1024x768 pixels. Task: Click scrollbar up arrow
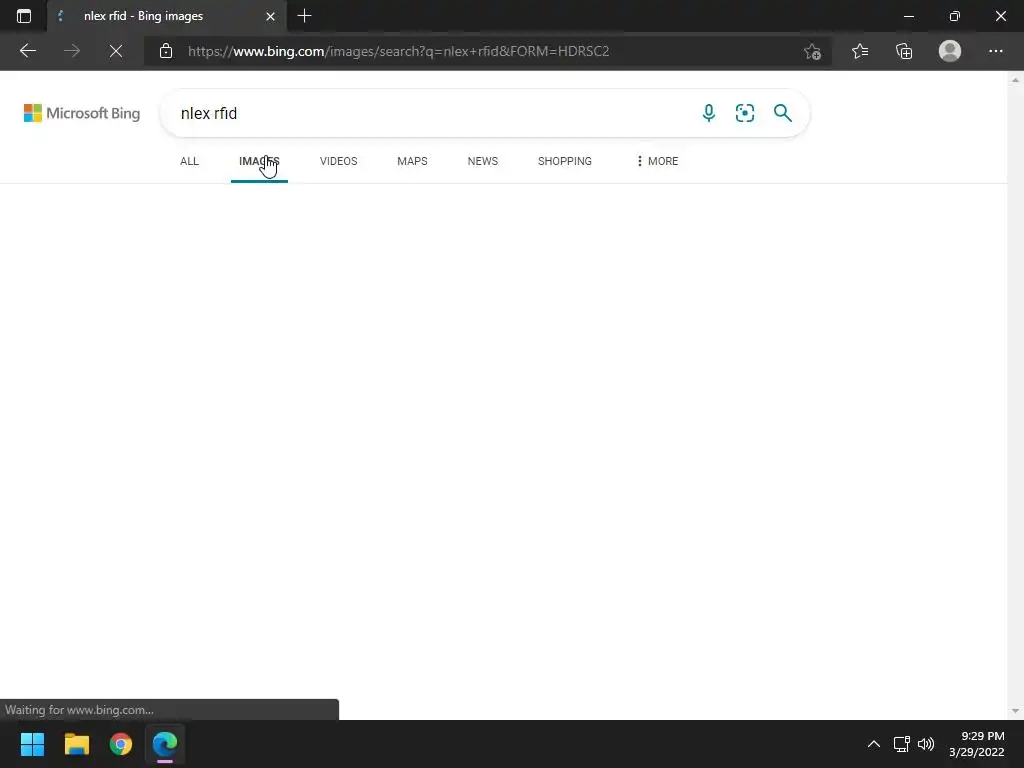(1015, 80)
